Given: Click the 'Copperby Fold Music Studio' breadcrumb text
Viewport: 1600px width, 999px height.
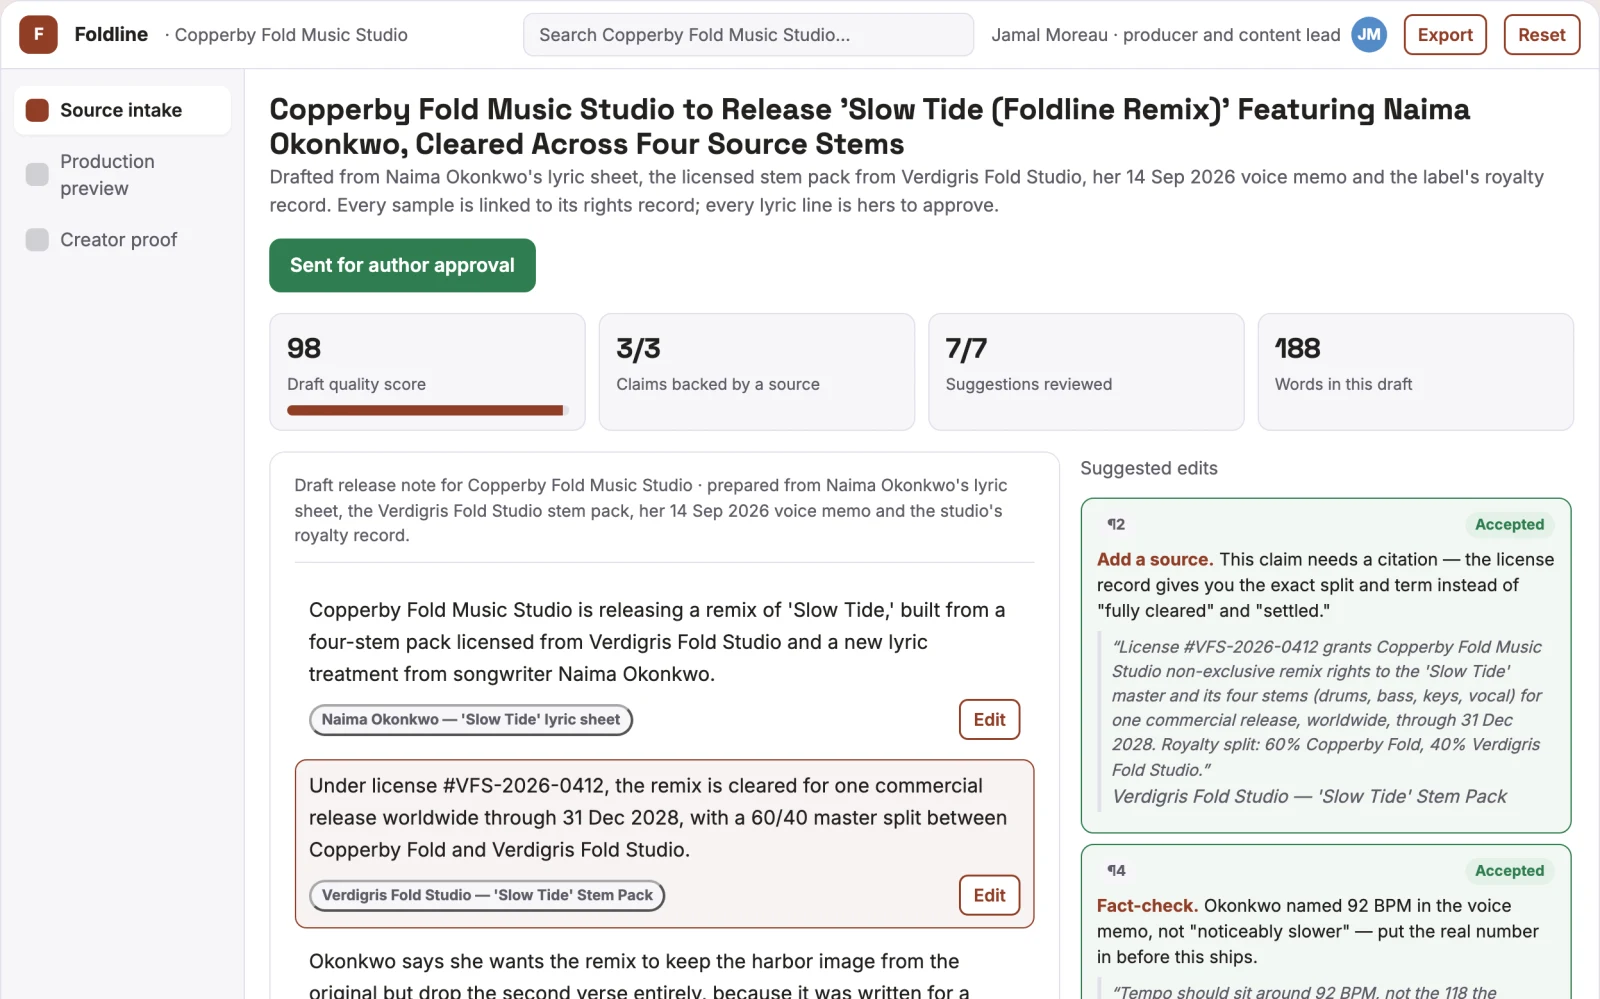Looking at the screenshot, I should tap(291, 35).
